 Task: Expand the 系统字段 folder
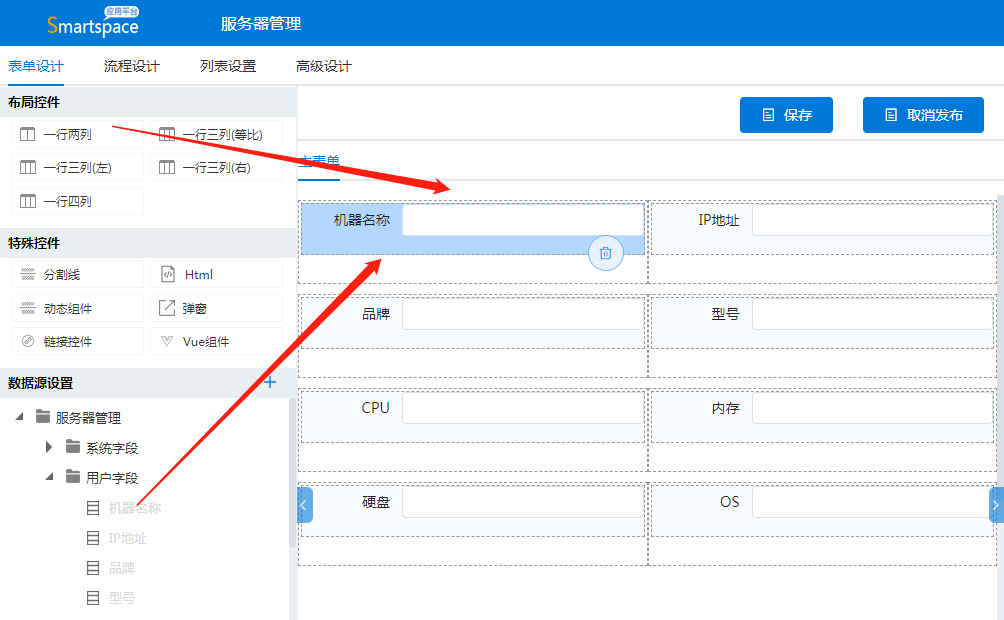pos(49,447)
